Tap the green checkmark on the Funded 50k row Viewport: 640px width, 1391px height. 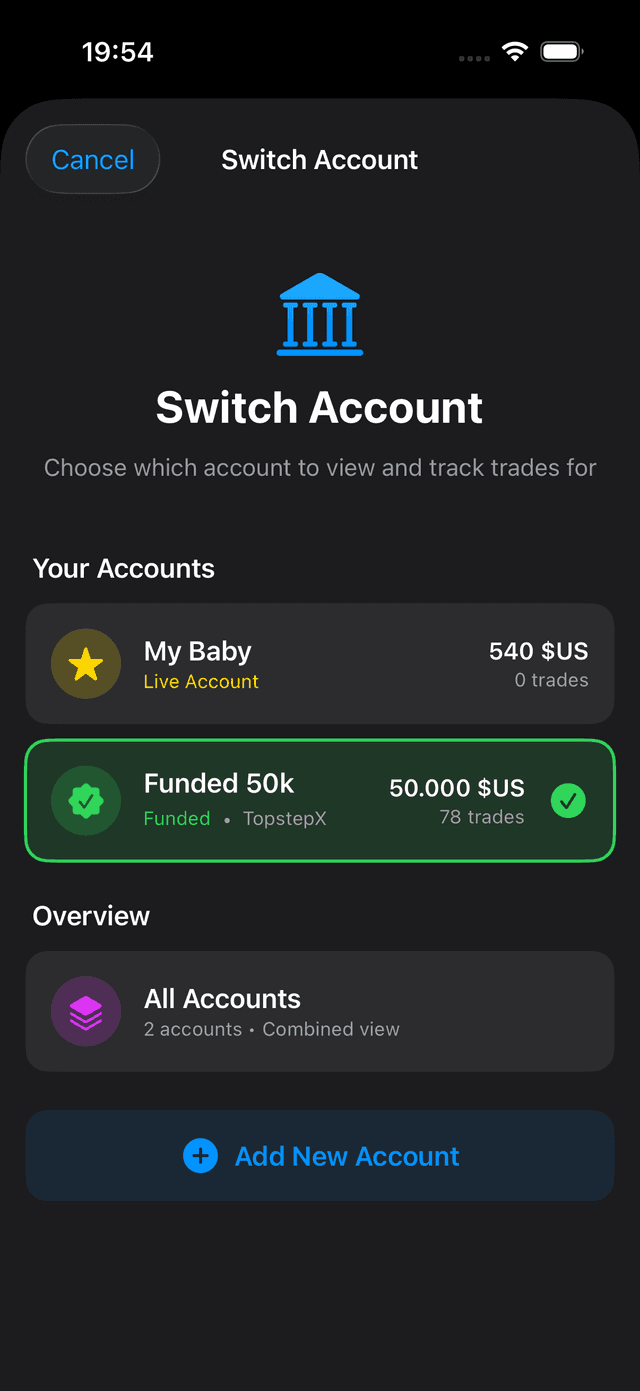pyautogui.click(x=568, y=800)
